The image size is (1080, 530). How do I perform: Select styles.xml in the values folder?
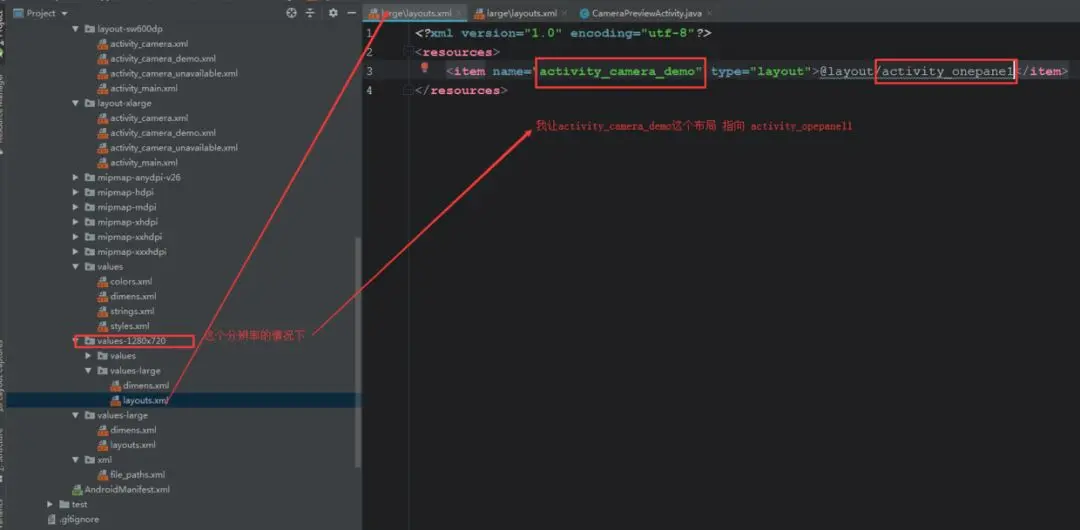(x=129, y=326)
